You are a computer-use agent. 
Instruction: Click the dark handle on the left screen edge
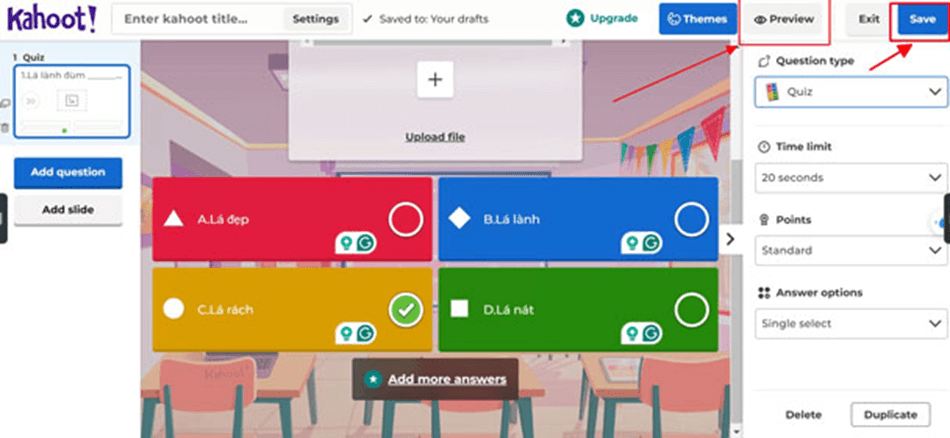point(3,218)
